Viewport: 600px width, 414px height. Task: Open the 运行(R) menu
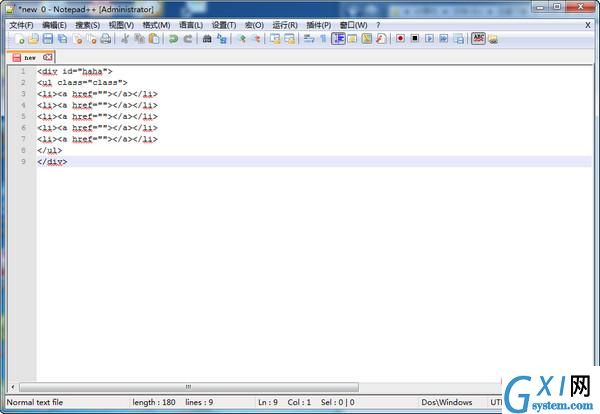point(285,25)
